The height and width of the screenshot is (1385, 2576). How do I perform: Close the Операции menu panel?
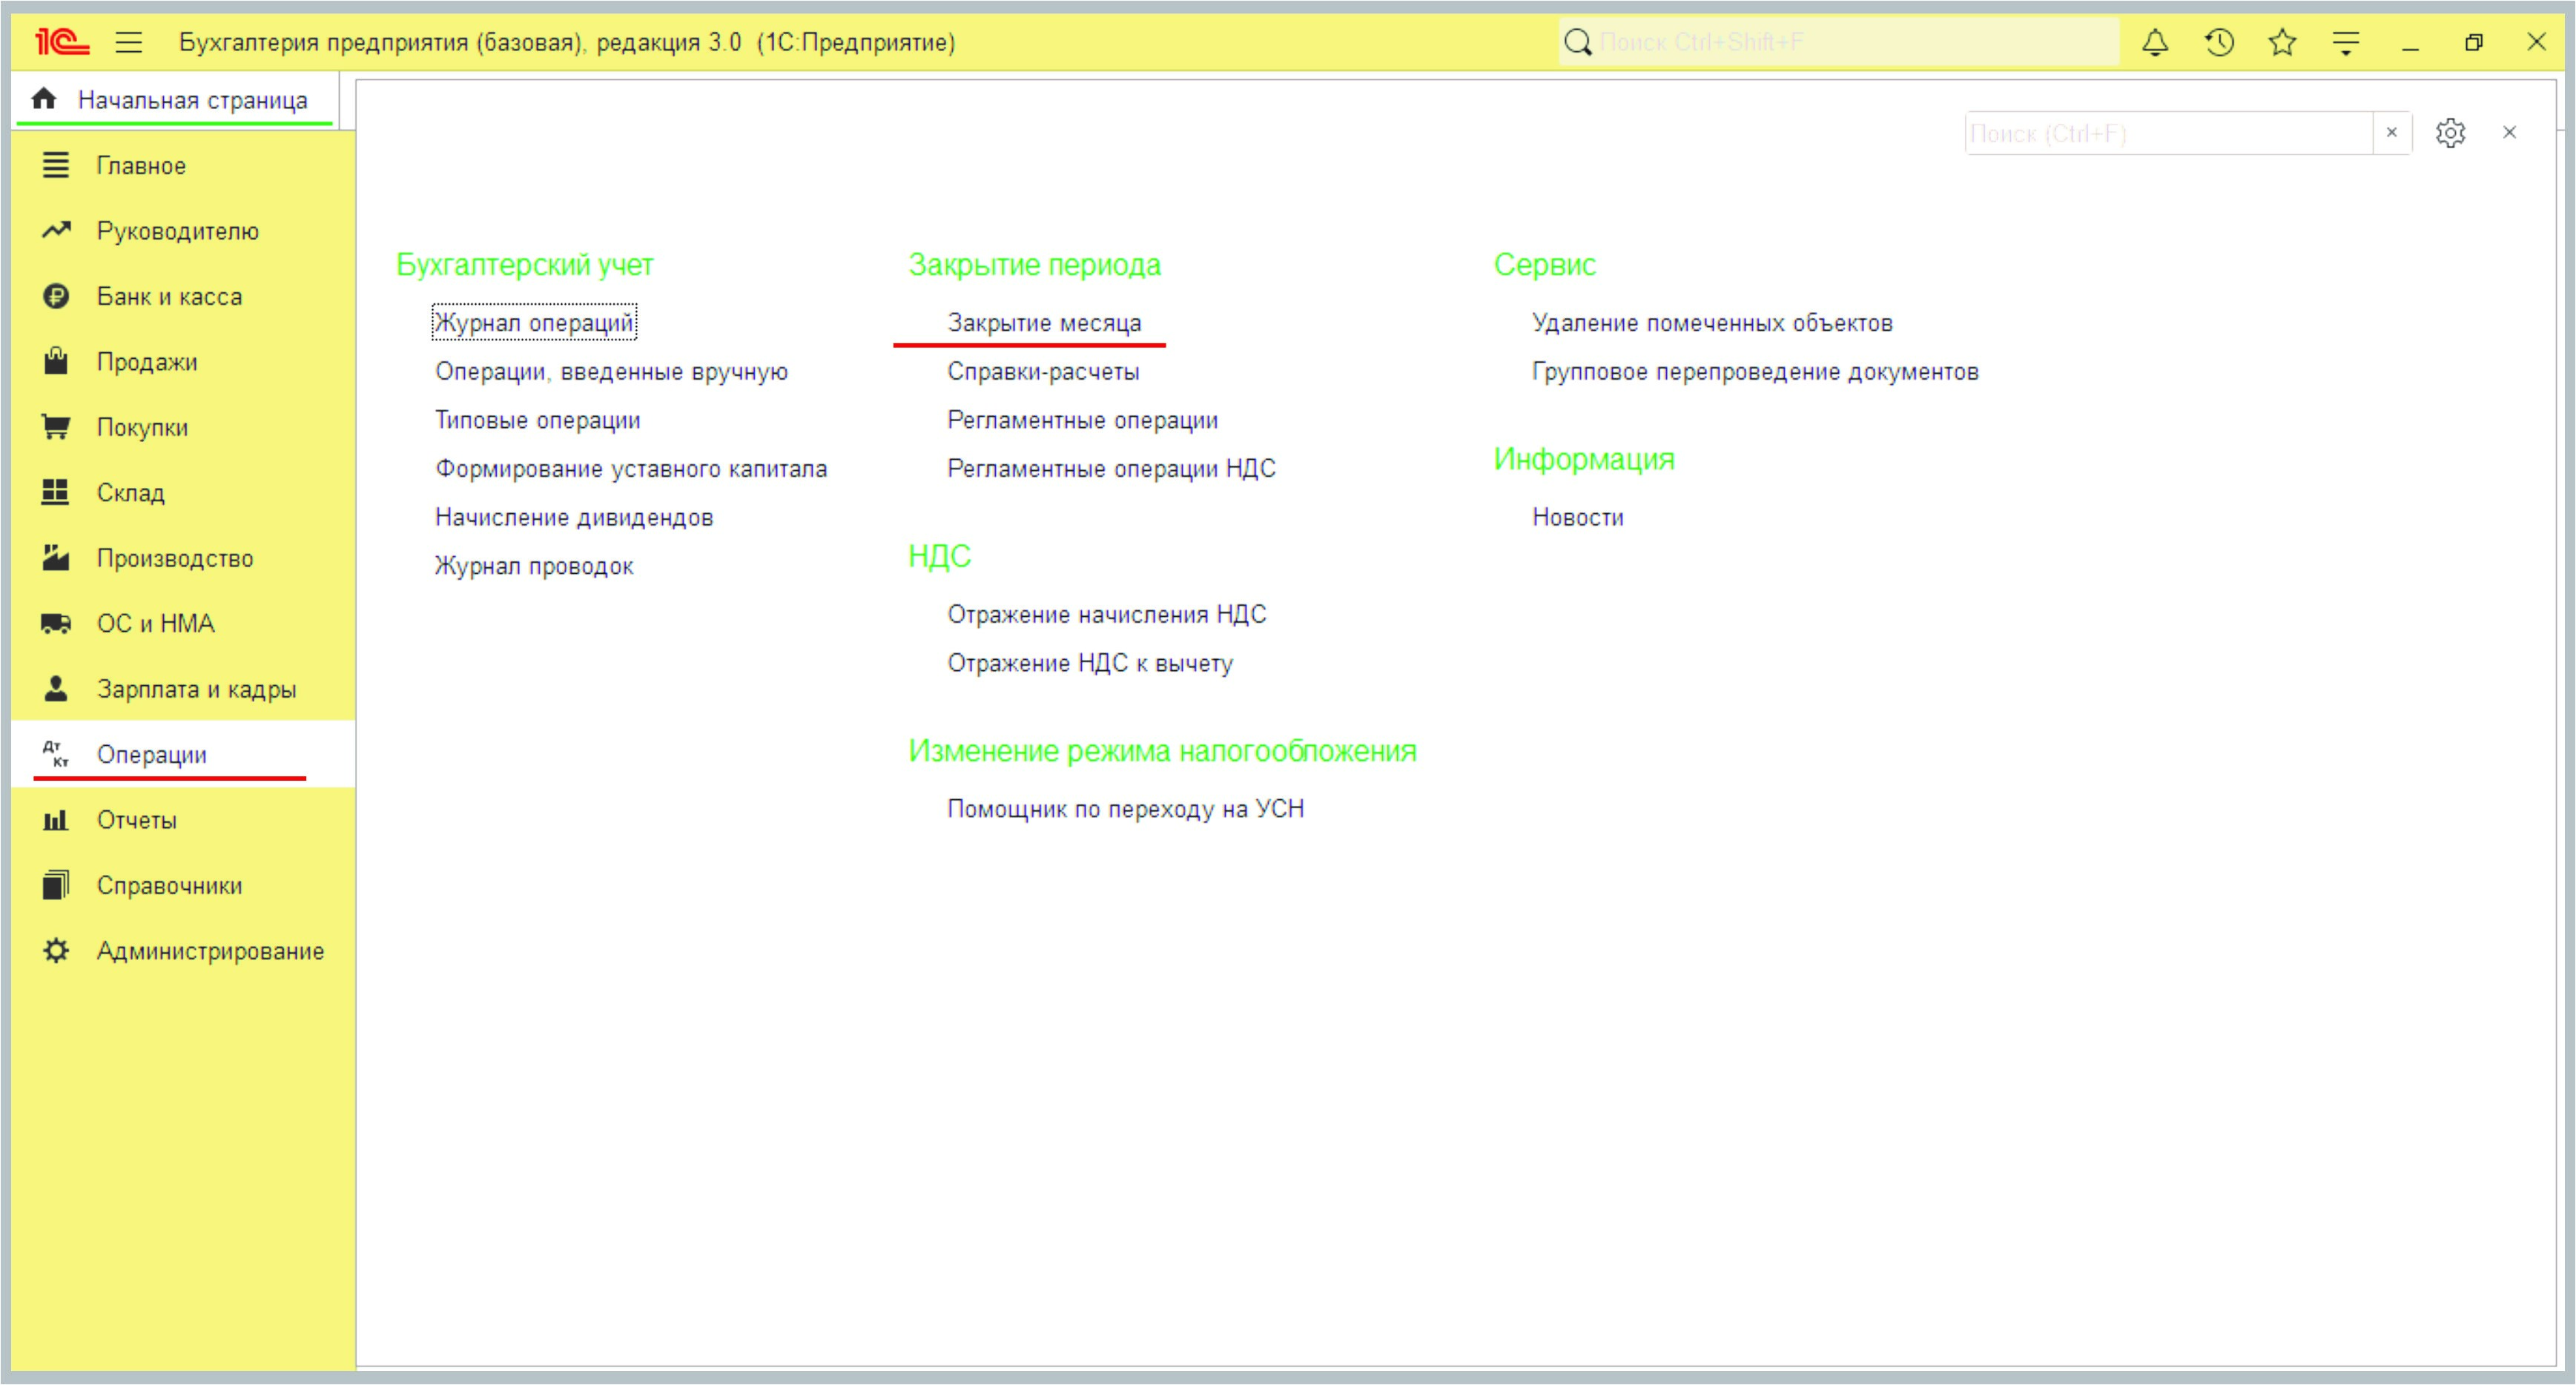coord(2509,133)
